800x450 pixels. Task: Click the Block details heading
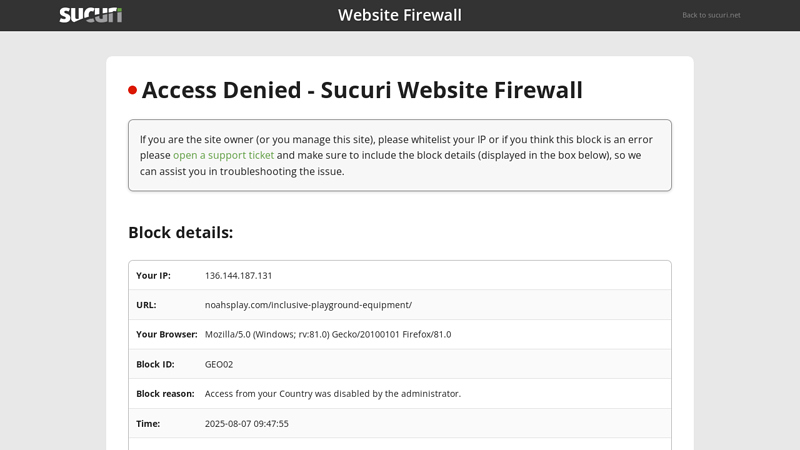(x=181, y=233)
